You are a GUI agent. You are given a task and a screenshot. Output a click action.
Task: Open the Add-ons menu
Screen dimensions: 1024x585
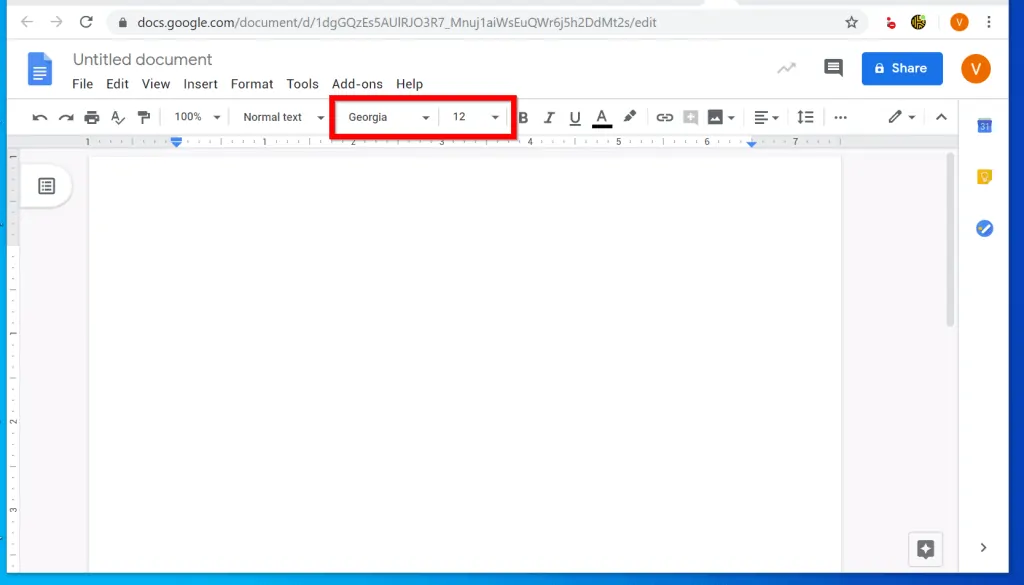[x=357, y=84]
